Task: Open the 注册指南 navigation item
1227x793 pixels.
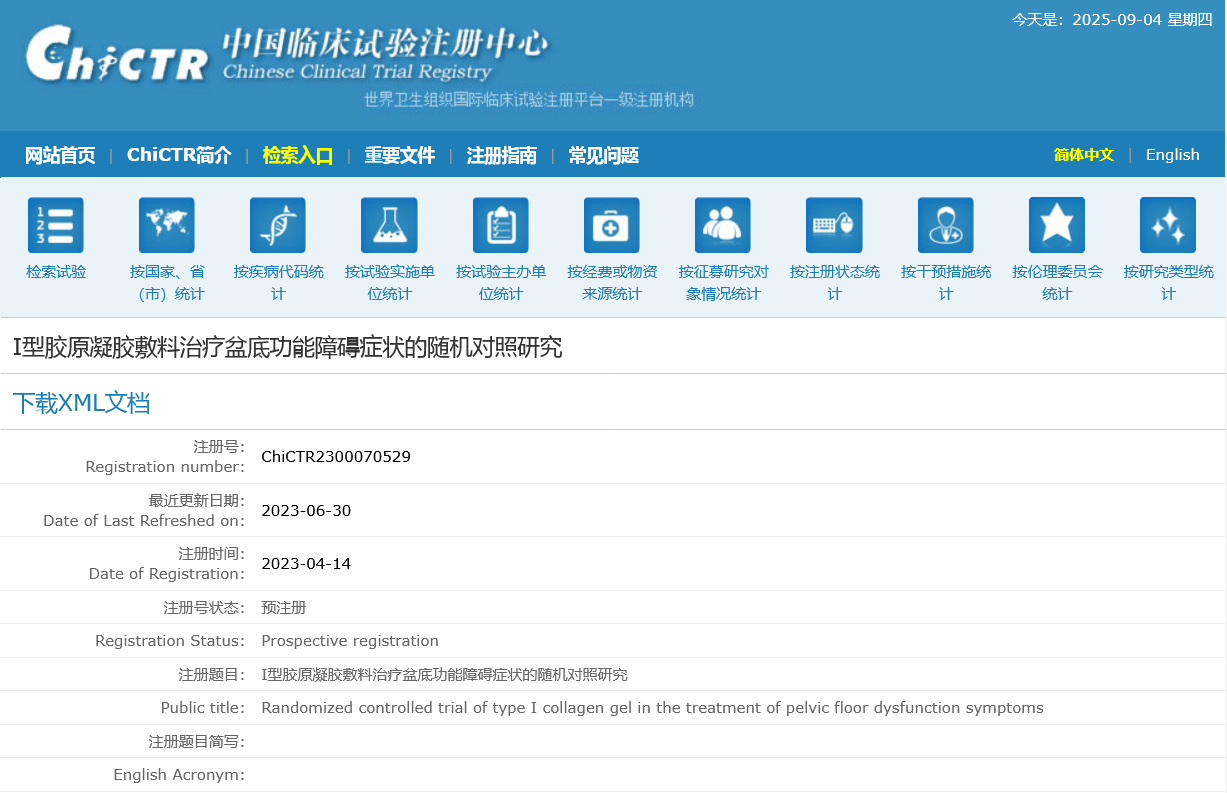Action: coord(501,155)
